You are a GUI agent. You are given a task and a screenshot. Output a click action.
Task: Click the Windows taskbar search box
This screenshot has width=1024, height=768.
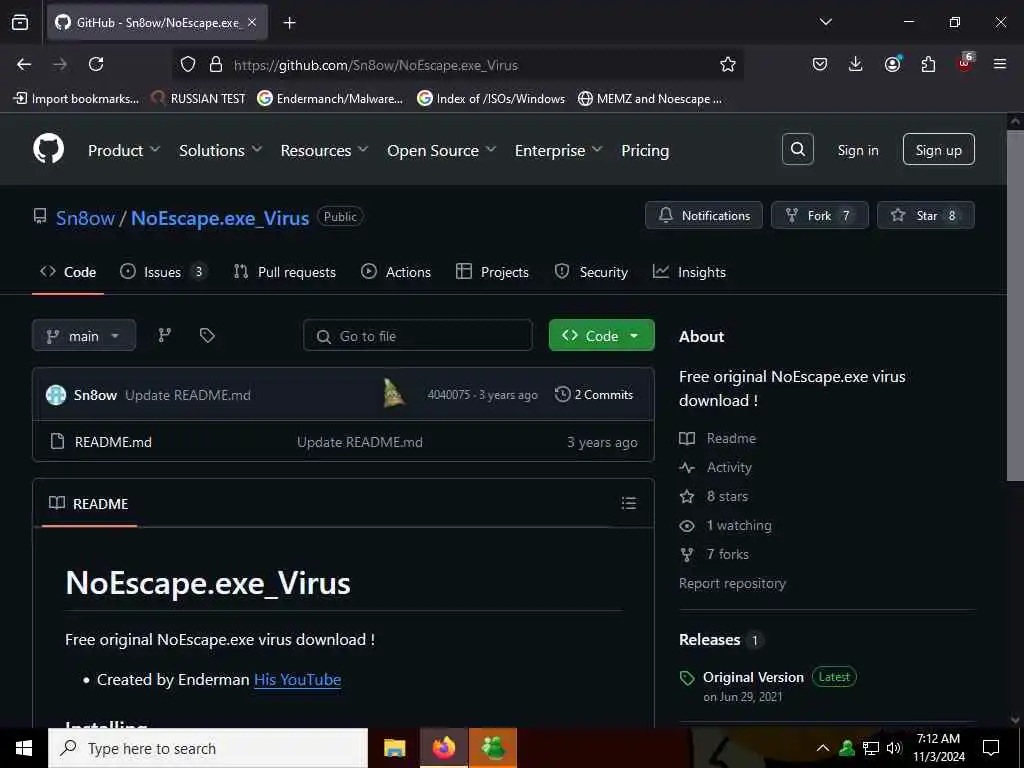pyautogui.click(x=208, y=748)
